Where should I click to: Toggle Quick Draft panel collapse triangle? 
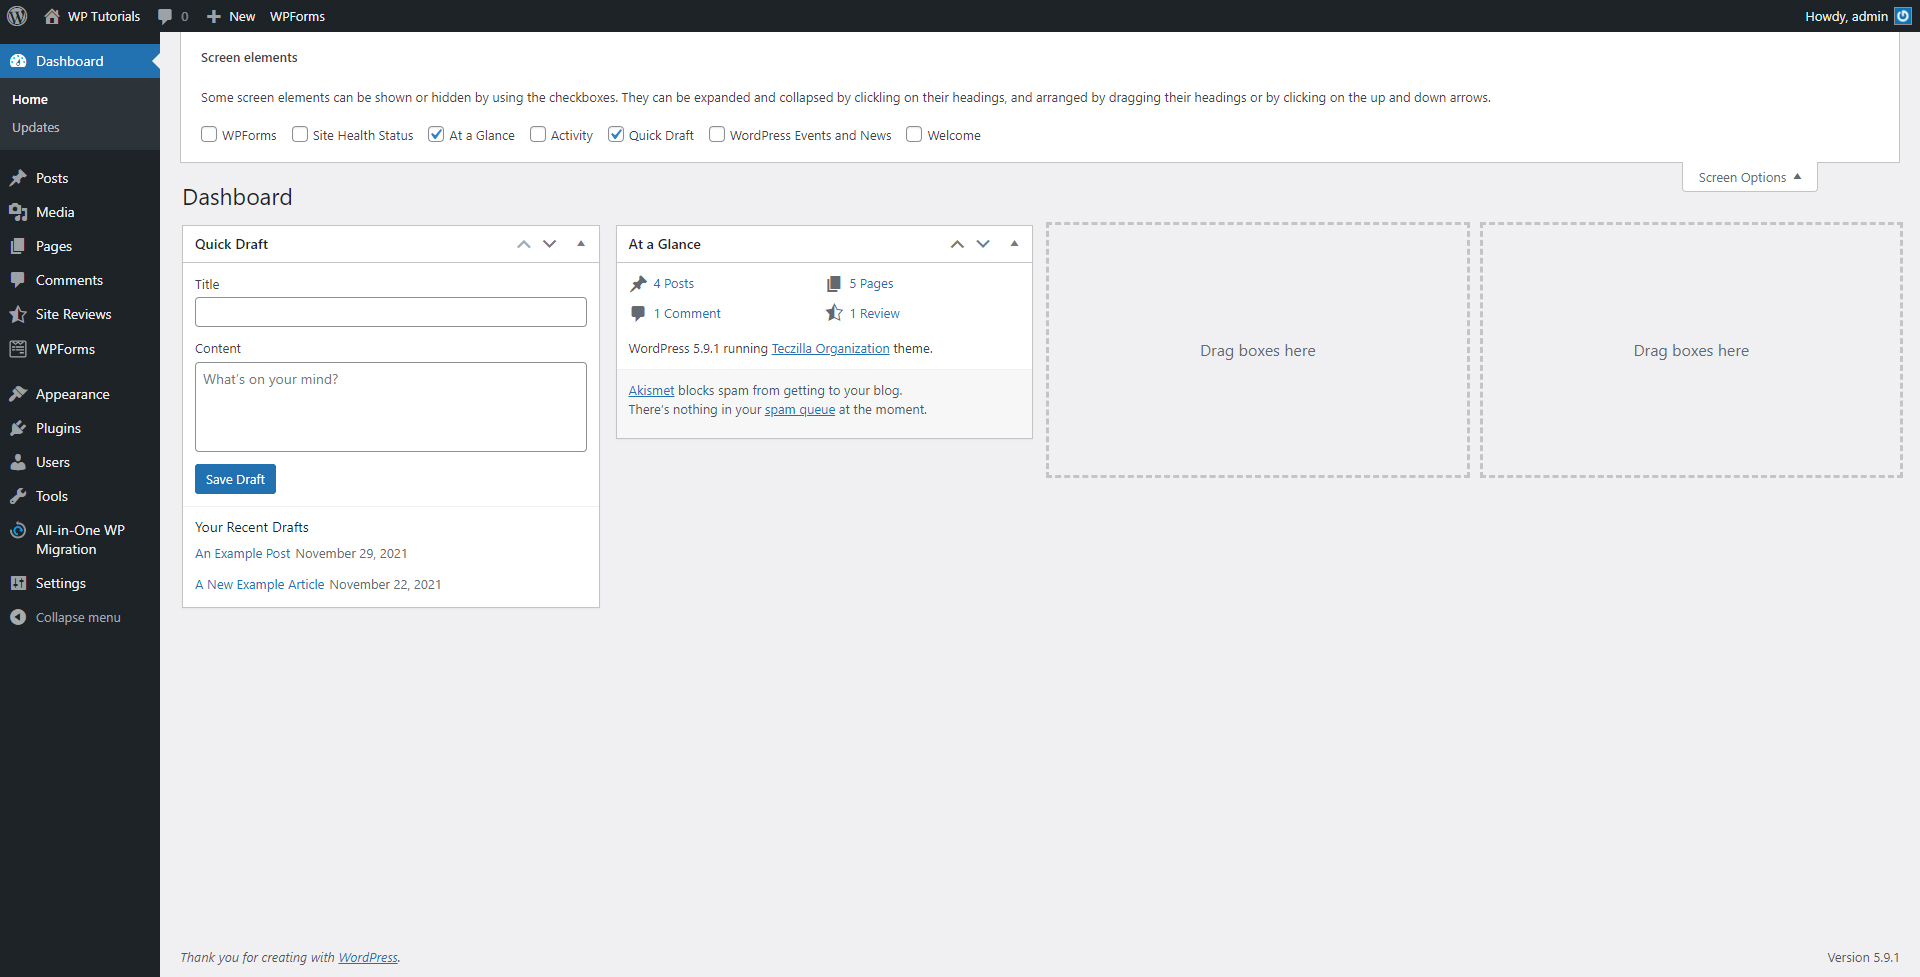point(581,244)
